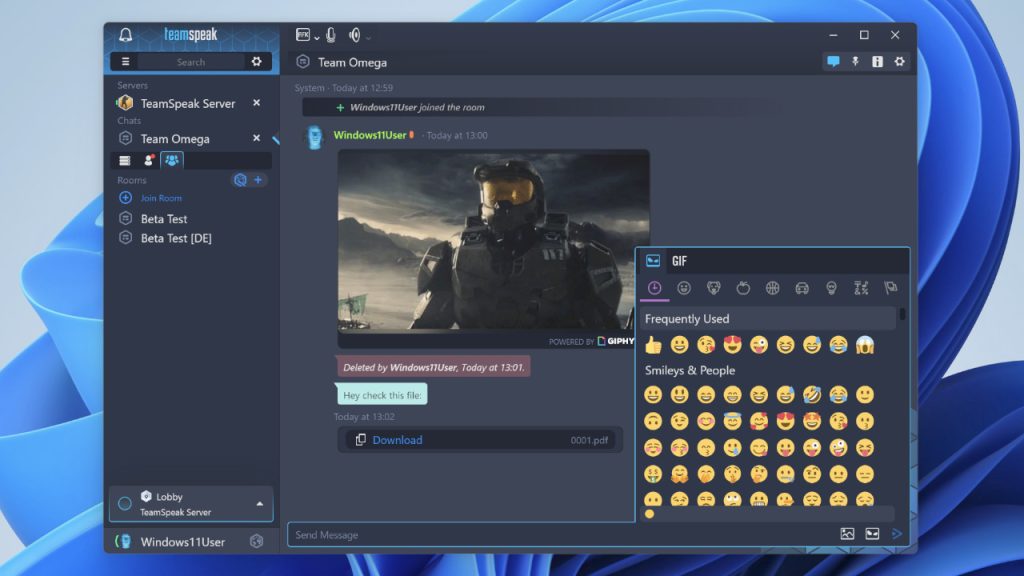
Task: Open the notifications bell icon
Action: (126, 34)
